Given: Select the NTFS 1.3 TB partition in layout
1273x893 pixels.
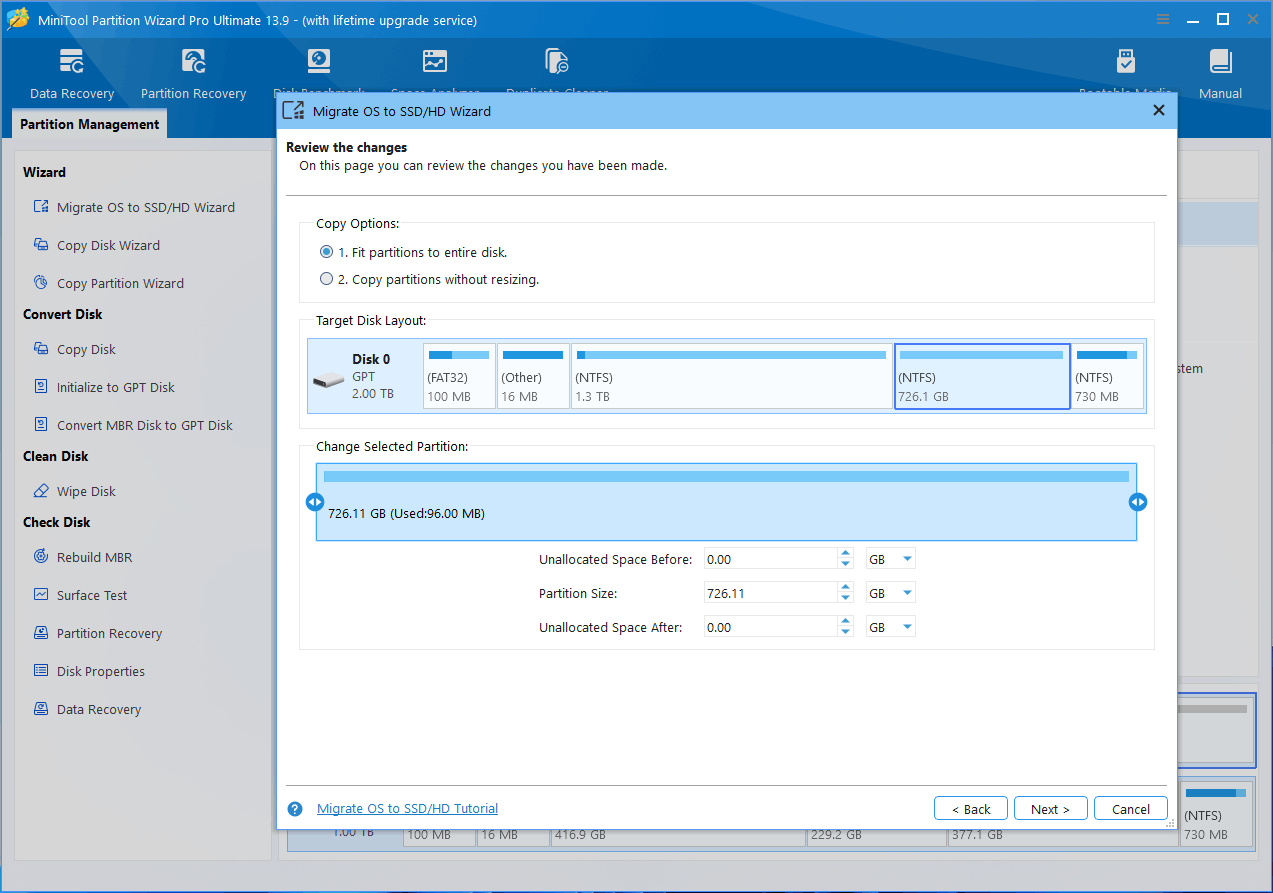Looking at the screenshot, I should 731,376.
